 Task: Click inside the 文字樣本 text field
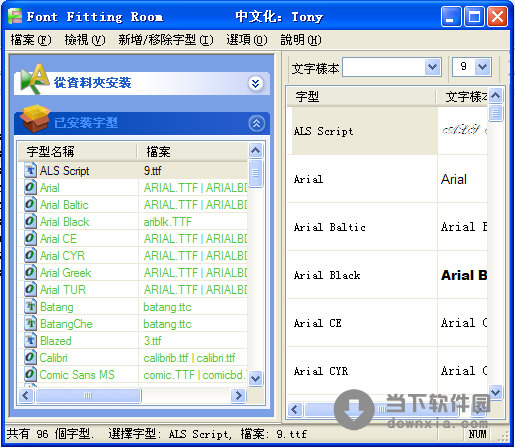click(x=383, y=67)
